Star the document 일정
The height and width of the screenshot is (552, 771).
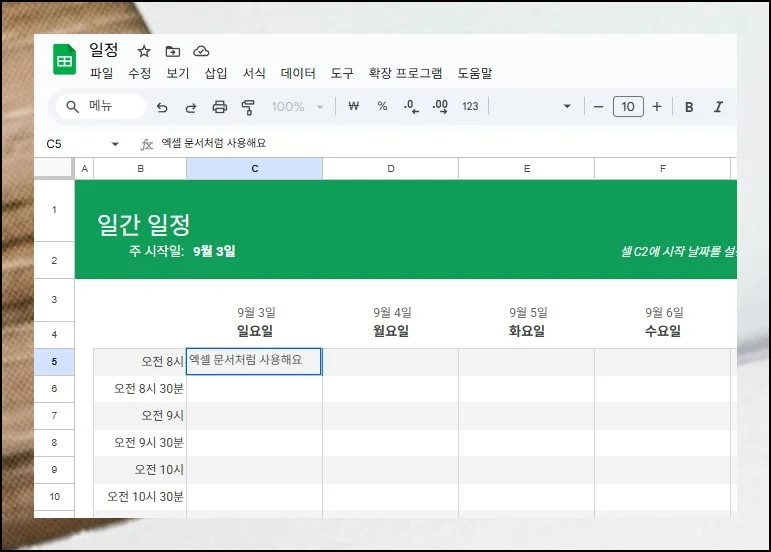coord(144,51)
